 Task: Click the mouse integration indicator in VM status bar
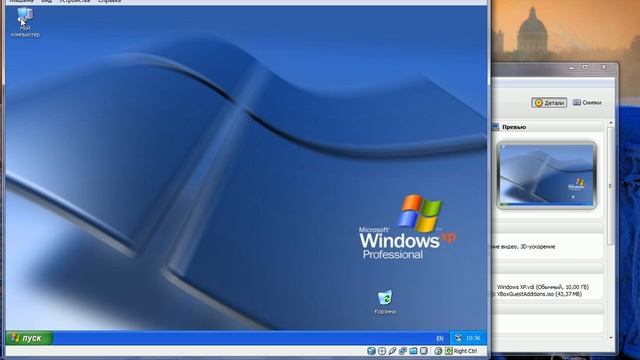(438, 351)
